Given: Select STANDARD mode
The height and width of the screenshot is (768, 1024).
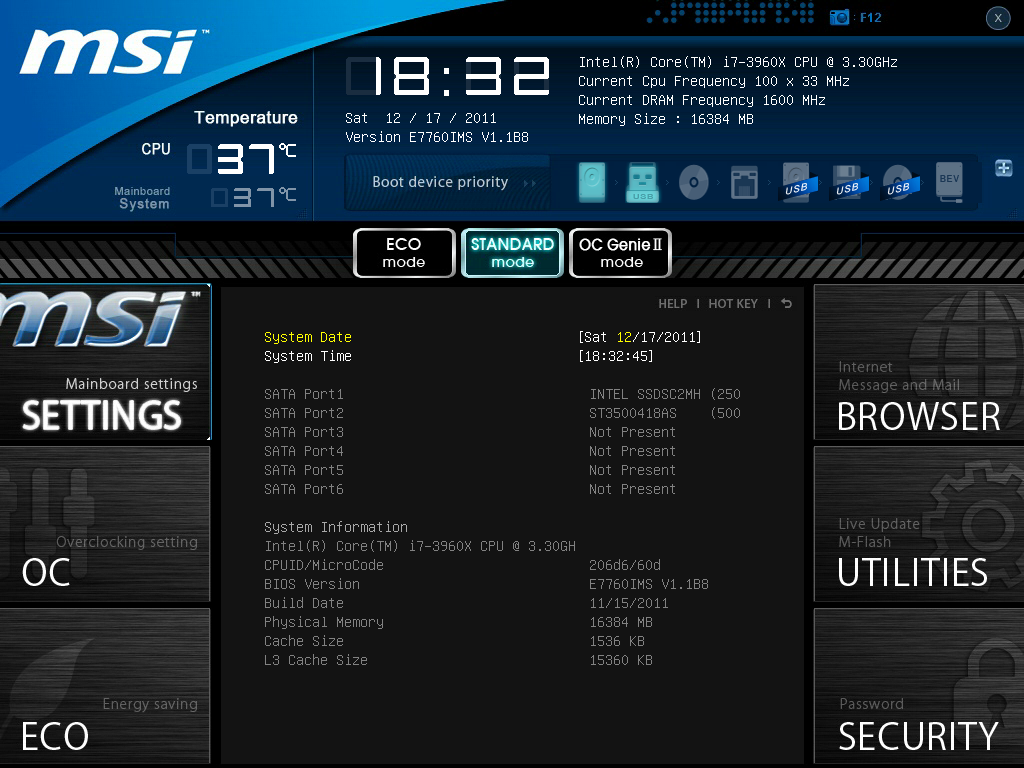Looking at the screenshot, I should pos(512,253).
